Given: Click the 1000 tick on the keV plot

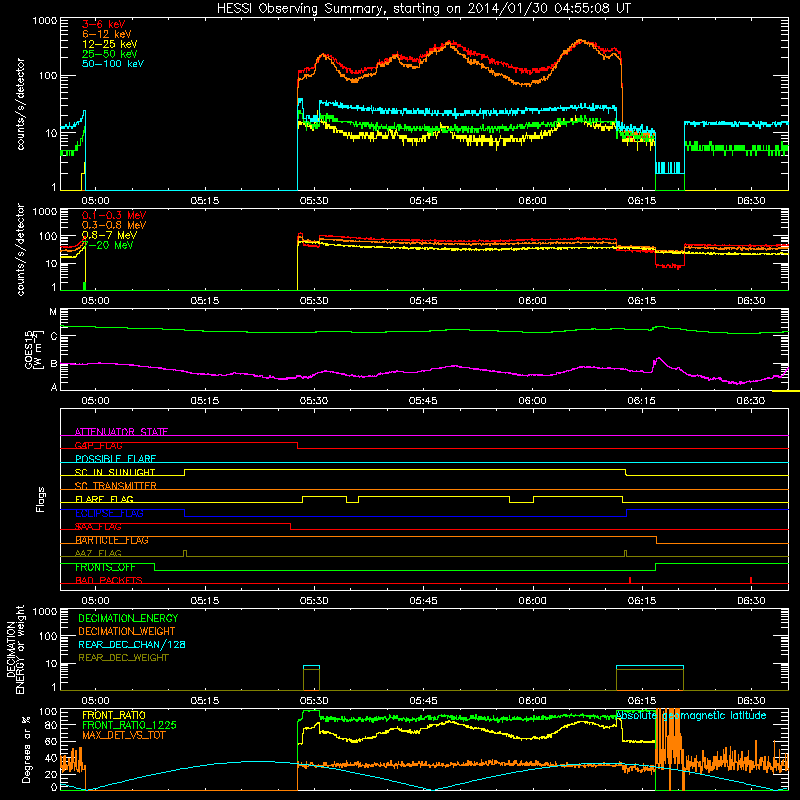Looking at the screenshot, I should tap(45, 21).
